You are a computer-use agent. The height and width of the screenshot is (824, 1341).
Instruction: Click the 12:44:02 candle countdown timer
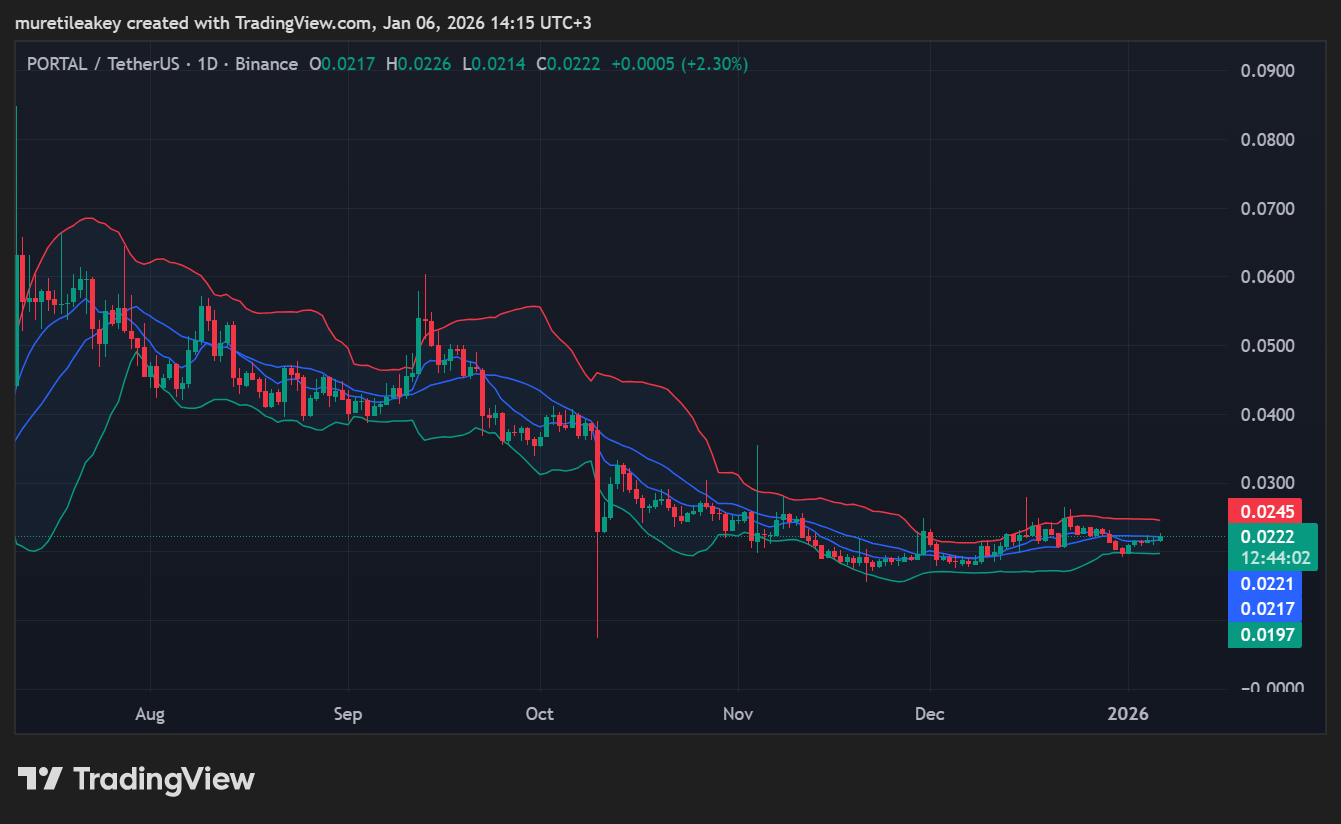pyautogui.click(x=1267, y=558)
